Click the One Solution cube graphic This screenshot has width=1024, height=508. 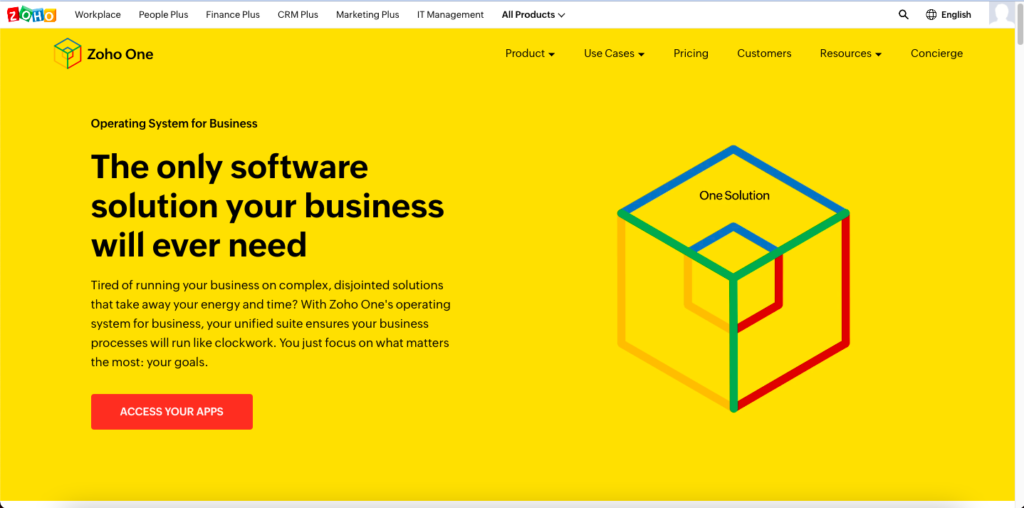(733, 279)
